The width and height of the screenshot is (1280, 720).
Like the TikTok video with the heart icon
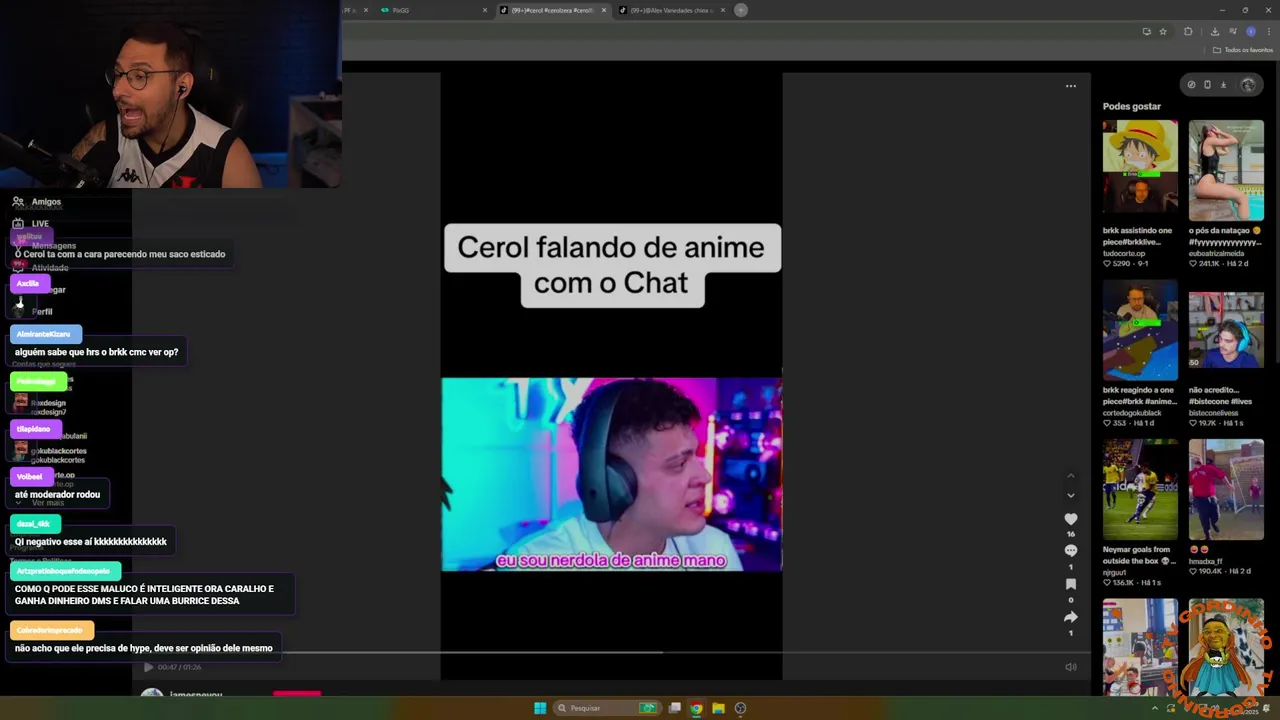[1071, 519]
